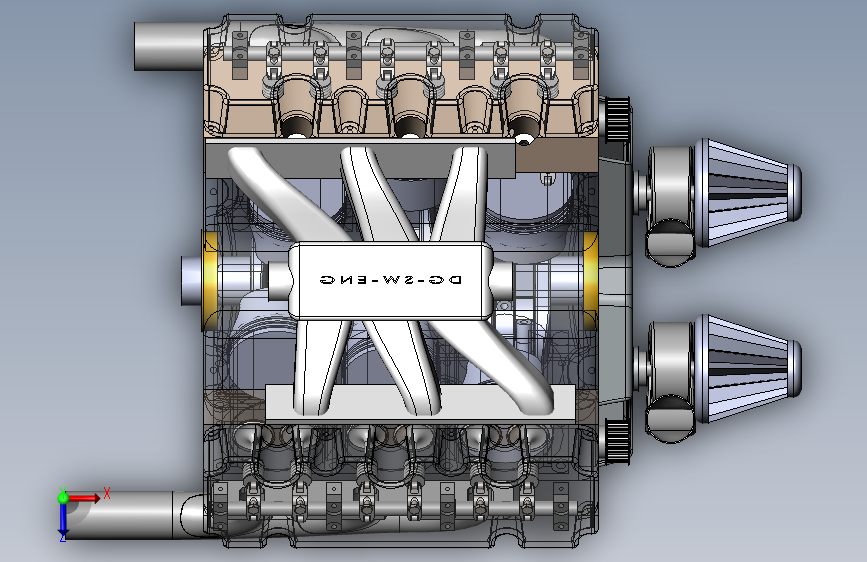The image size is (867, 562).
Task: Select the lower cone air filter
Action: [749, 368]
